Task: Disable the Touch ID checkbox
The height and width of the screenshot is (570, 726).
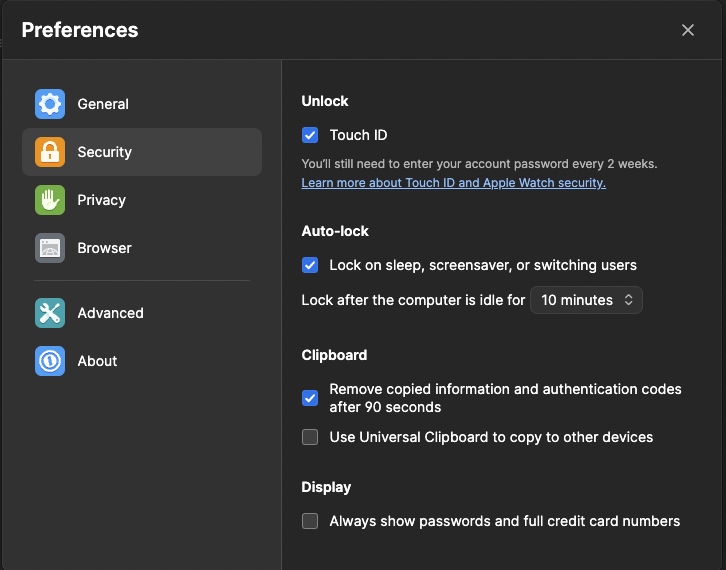Action: click(310, 135)
